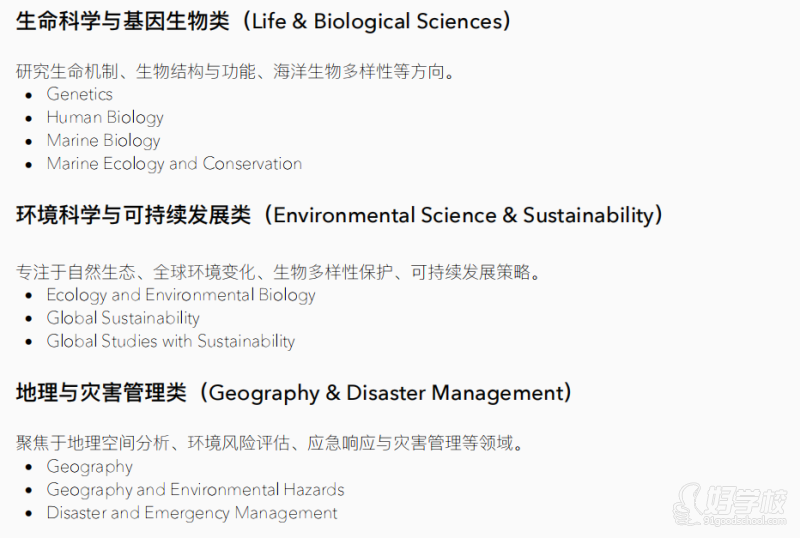Viewport: 800px width, 538px height.
Task: Click the description starting with 研究生命机制
Action: [235, 71]
